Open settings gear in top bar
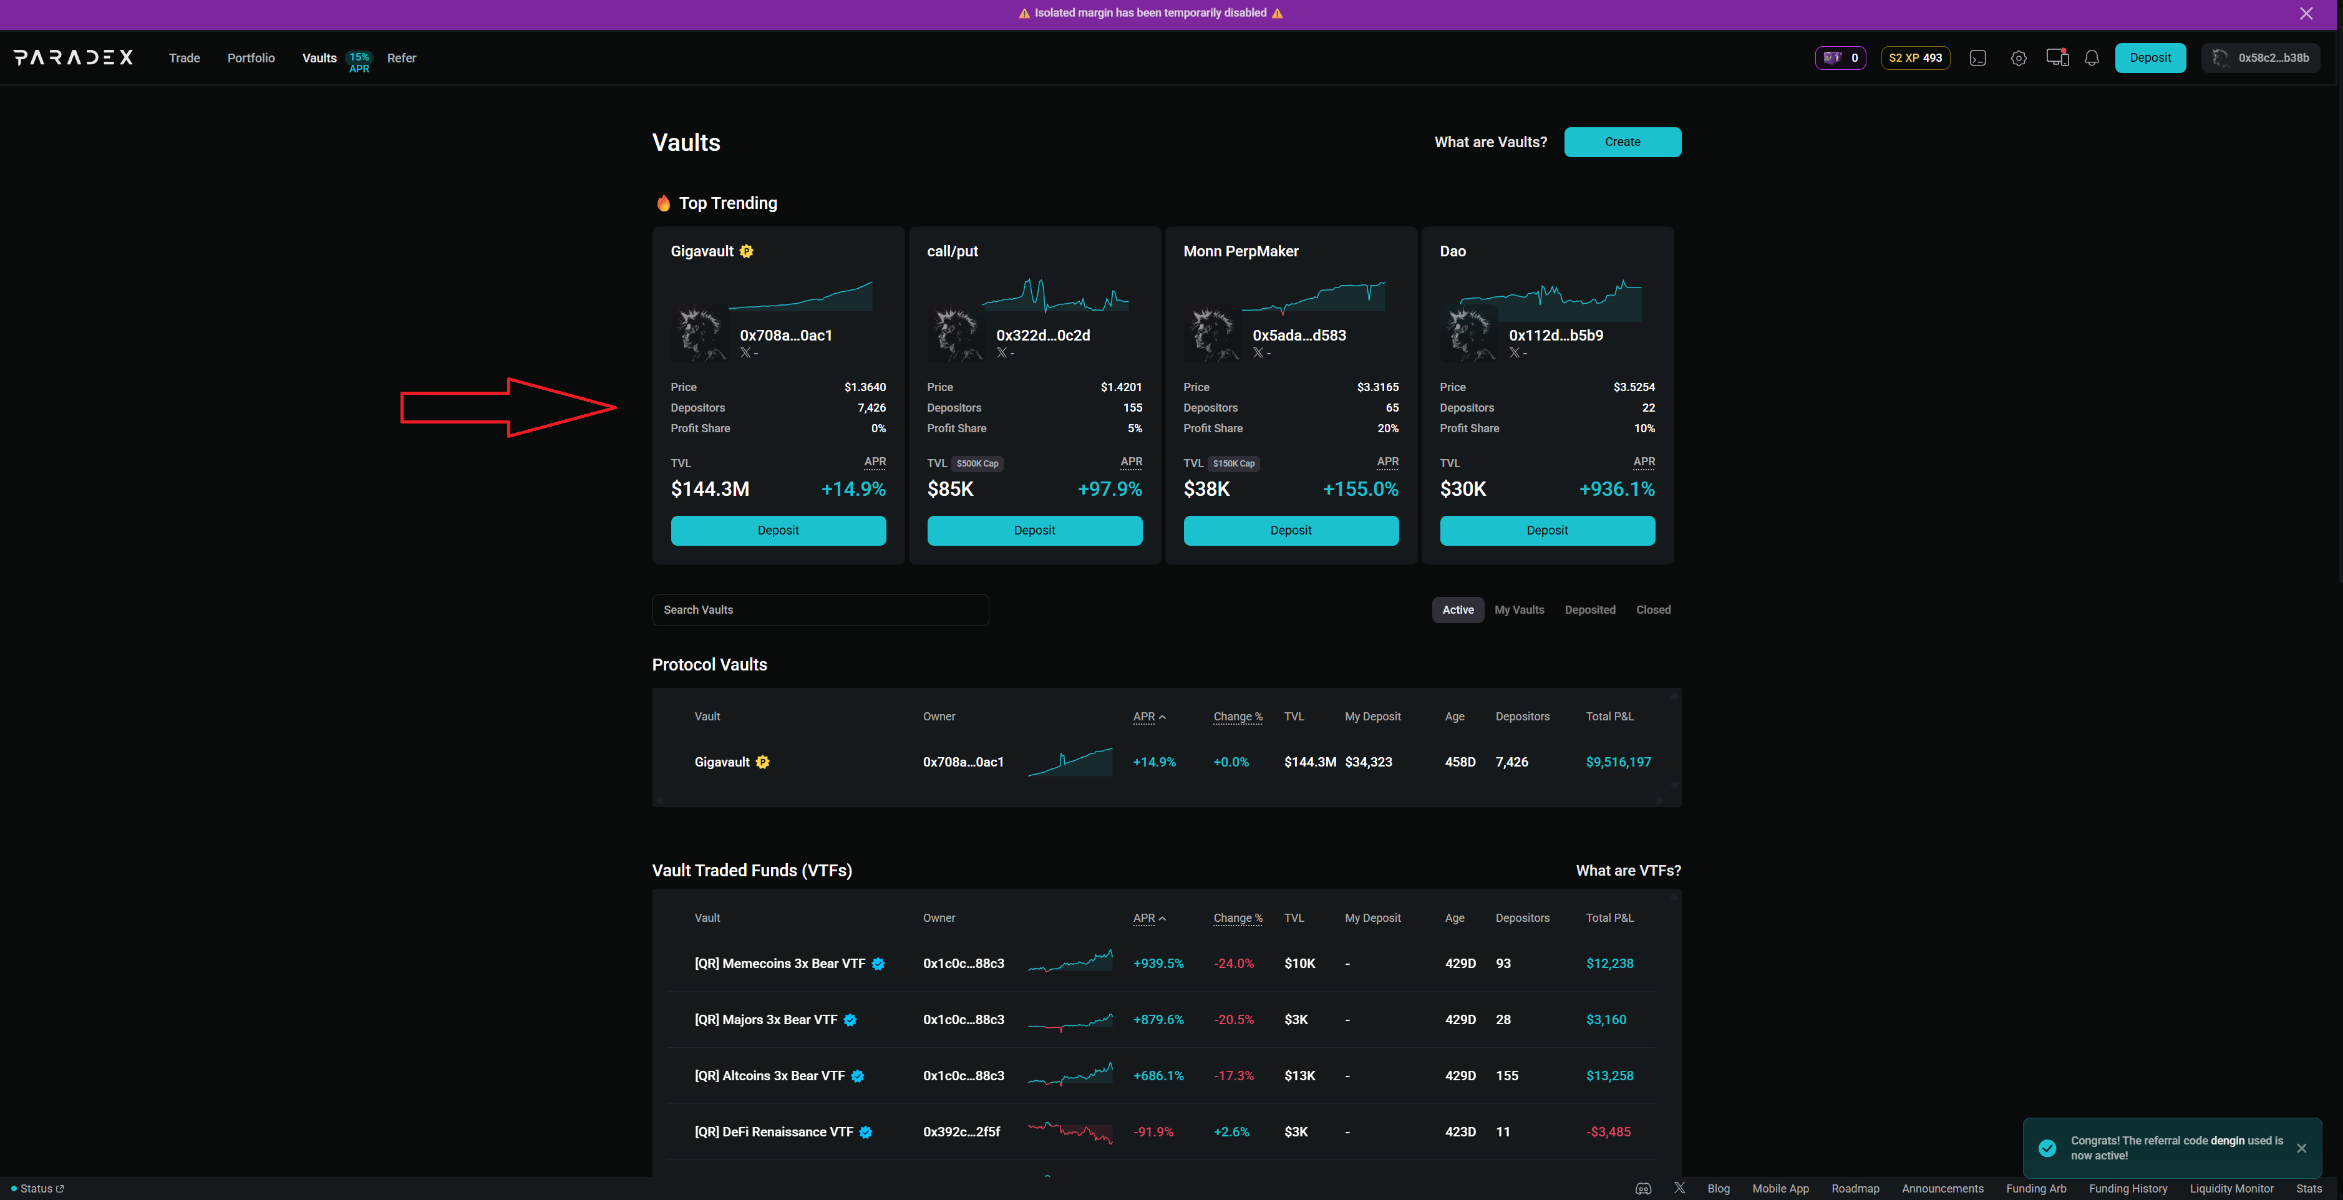Viewport: 2343px width, 1200px height. click(x=2018, y=58)
